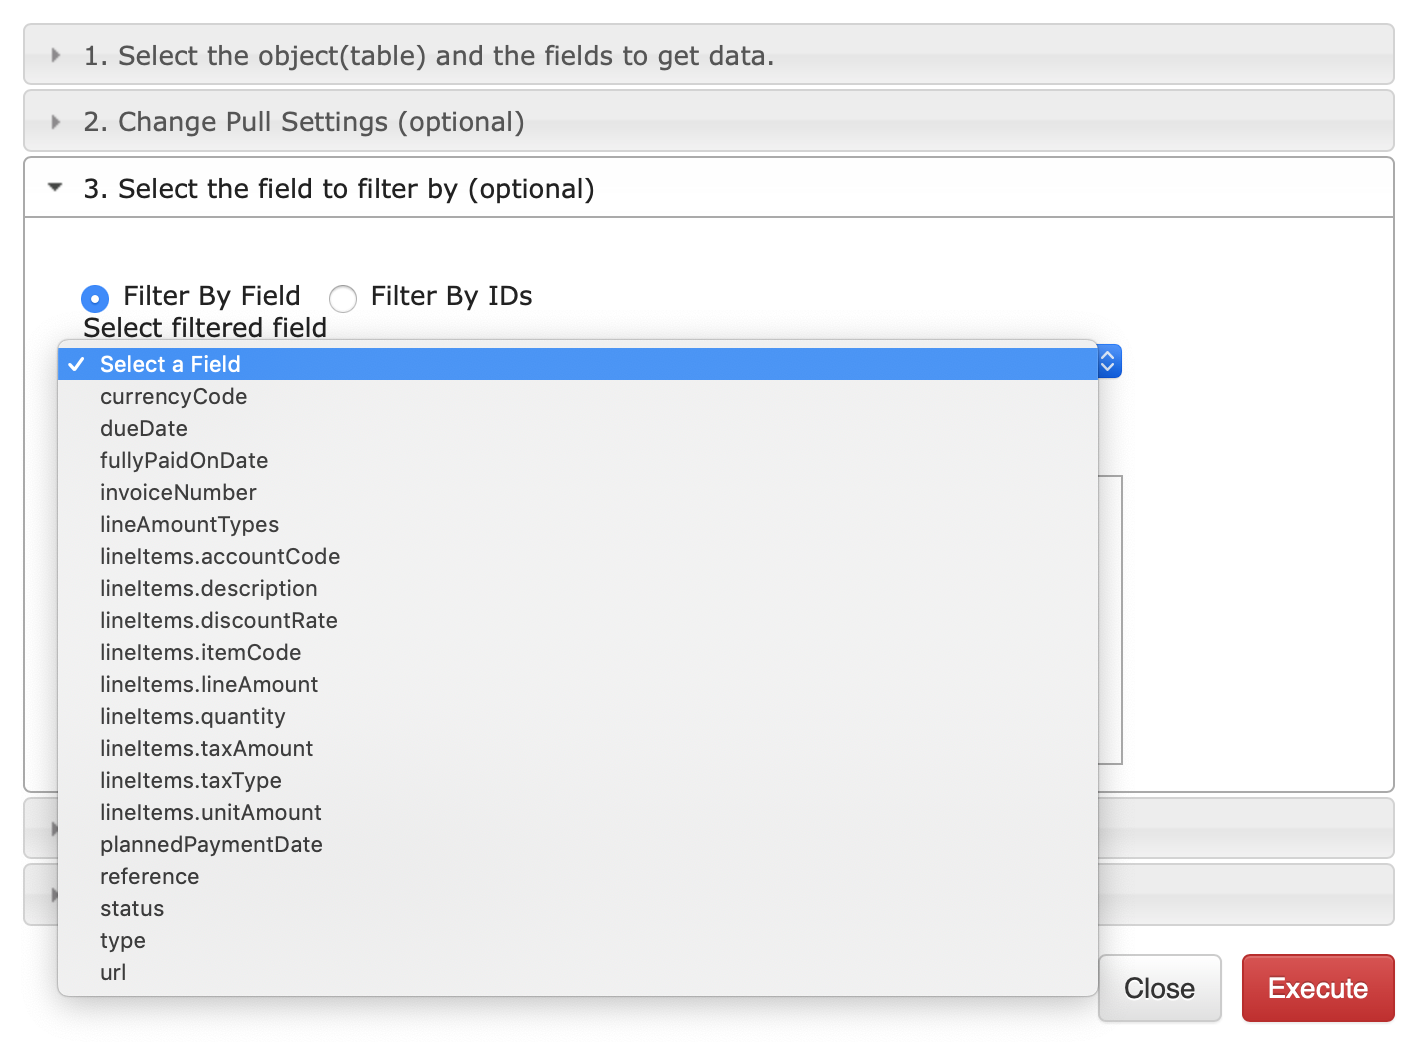
Task: Choose invoiceNumber field
Action: [178, 492]
